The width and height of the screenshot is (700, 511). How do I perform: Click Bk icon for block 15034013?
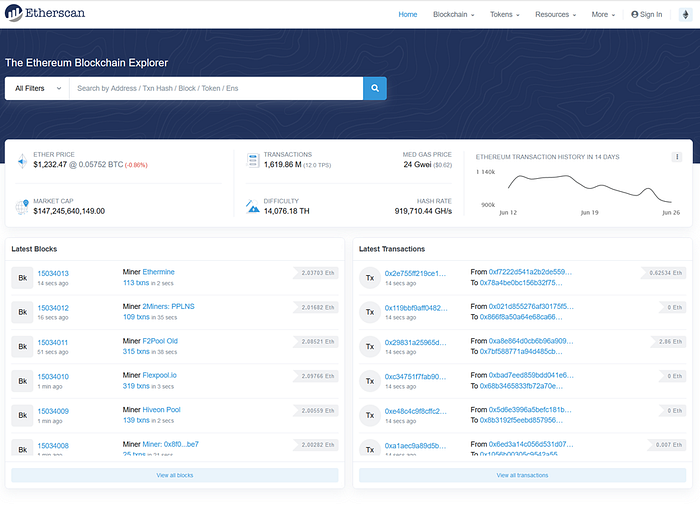22,277
